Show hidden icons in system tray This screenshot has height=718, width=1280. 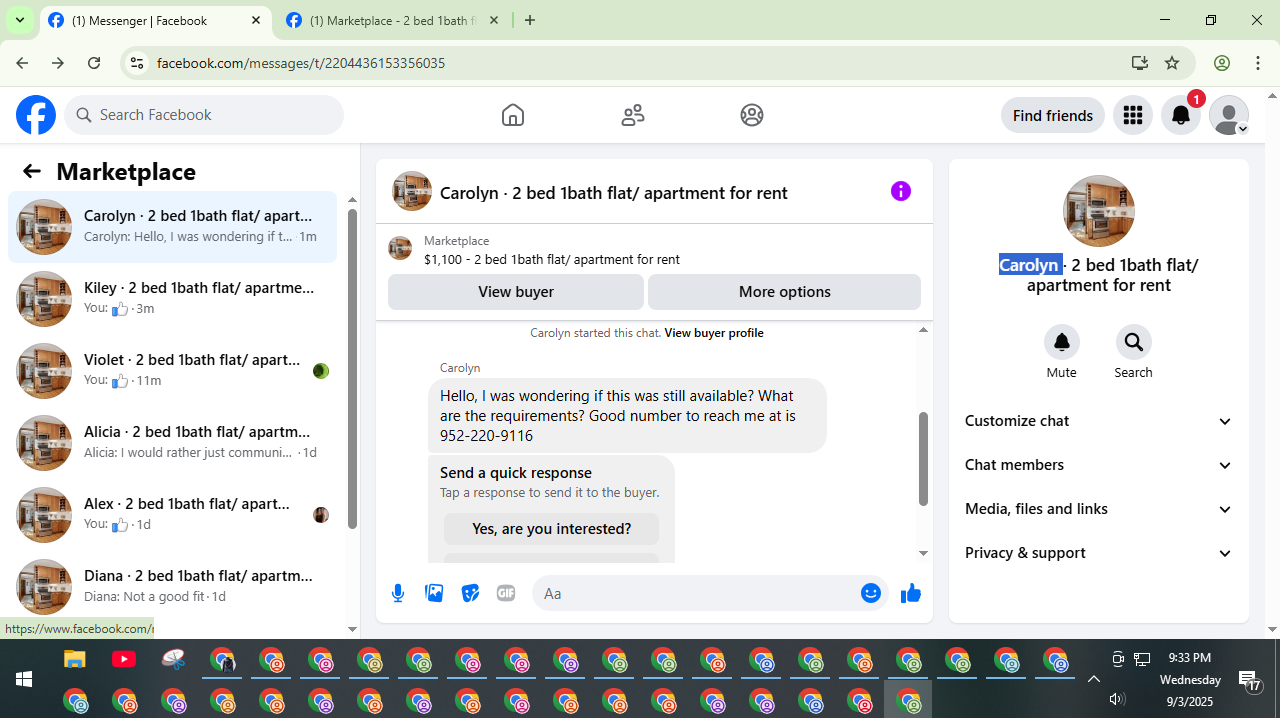[1093, 679]
